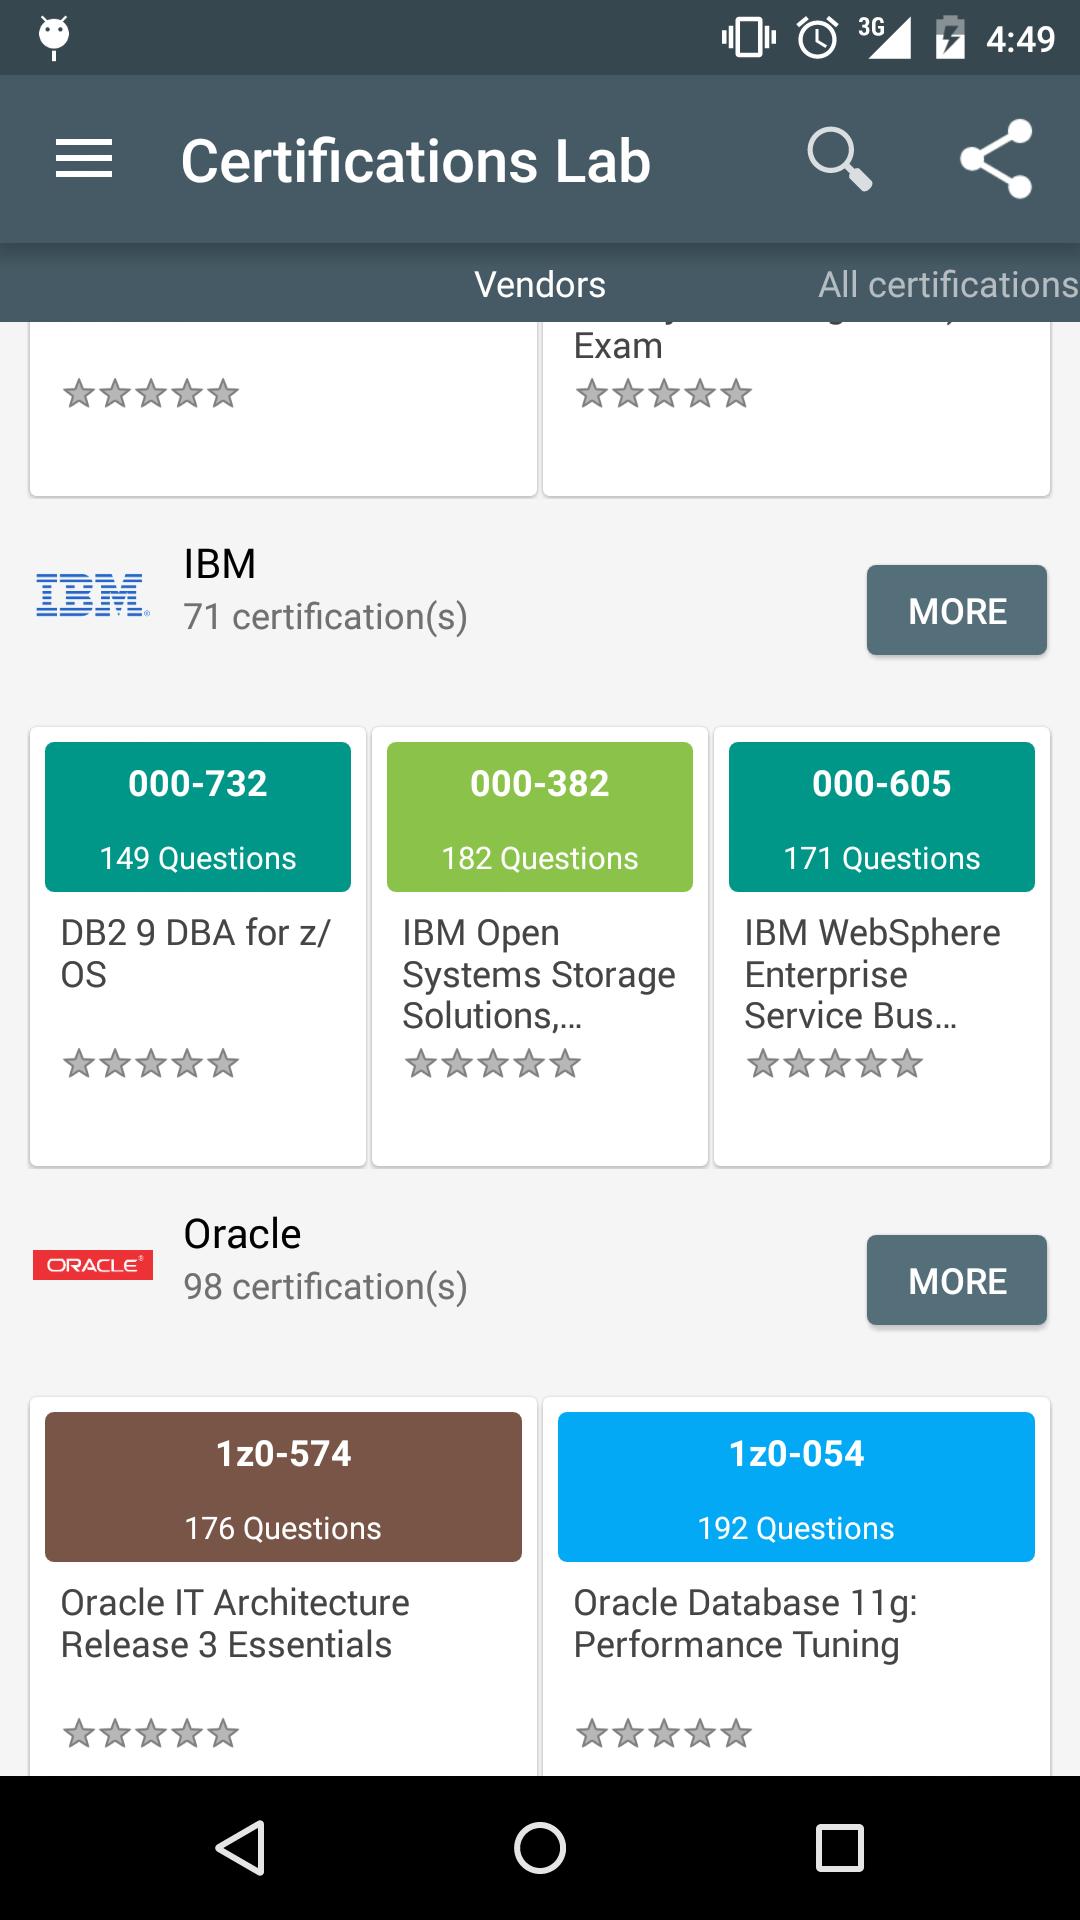Tap the IBM vendor name
Image resolution: width=1080 pixels, height=1920 pixels.
click(x=220, y=564)
